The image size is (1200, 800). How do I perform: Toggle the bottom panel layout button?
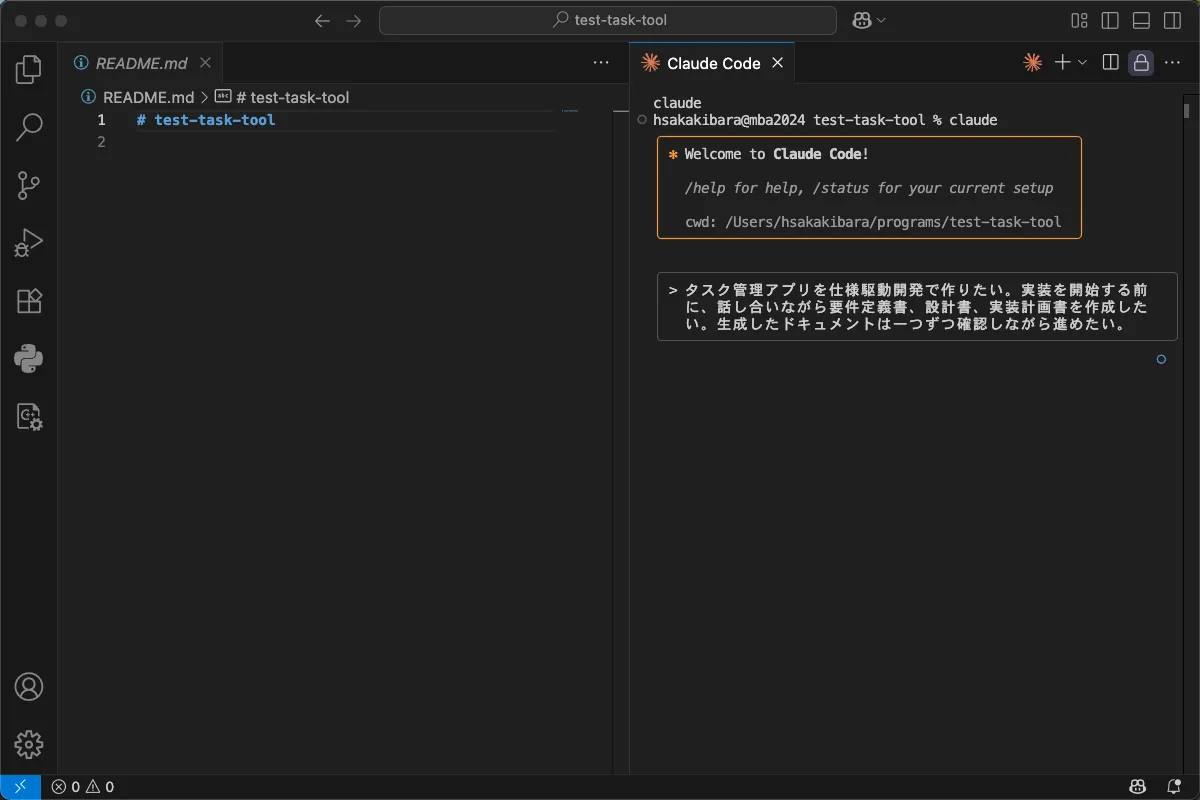1141,21
